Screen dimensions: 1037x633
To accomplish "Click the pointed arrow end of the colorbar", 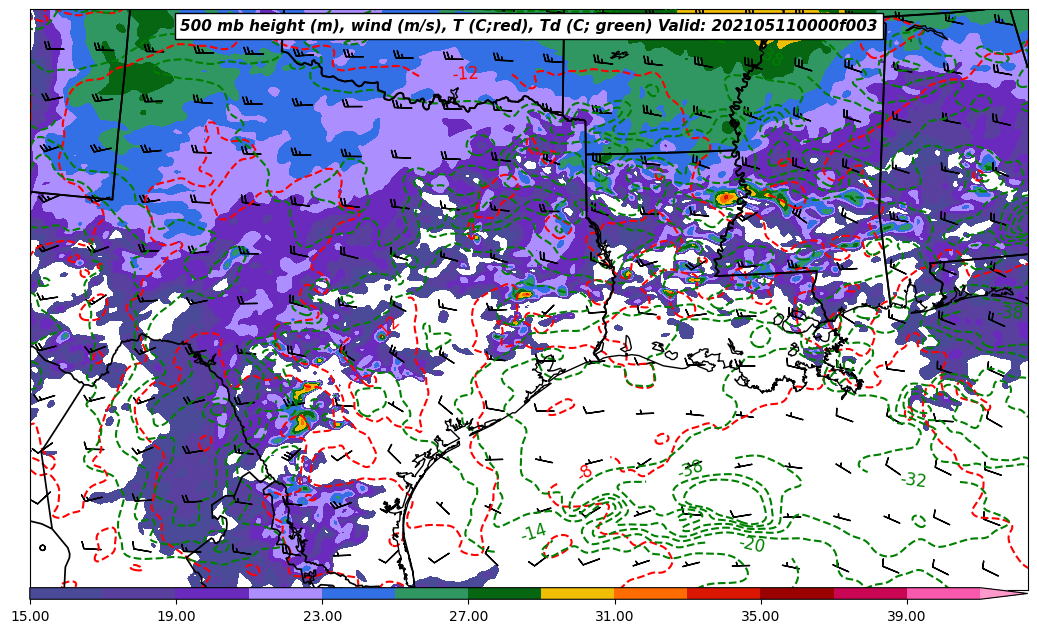I will coord(1004,593).
